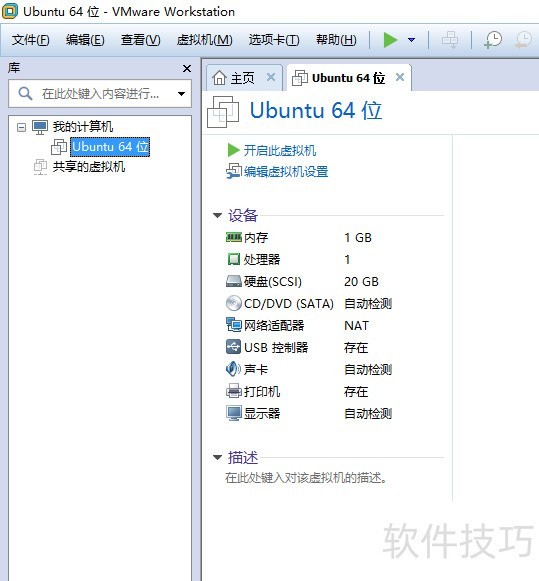Collapse the 设备 section
Viewport: 539px width, 581px height.
(217, 215)
